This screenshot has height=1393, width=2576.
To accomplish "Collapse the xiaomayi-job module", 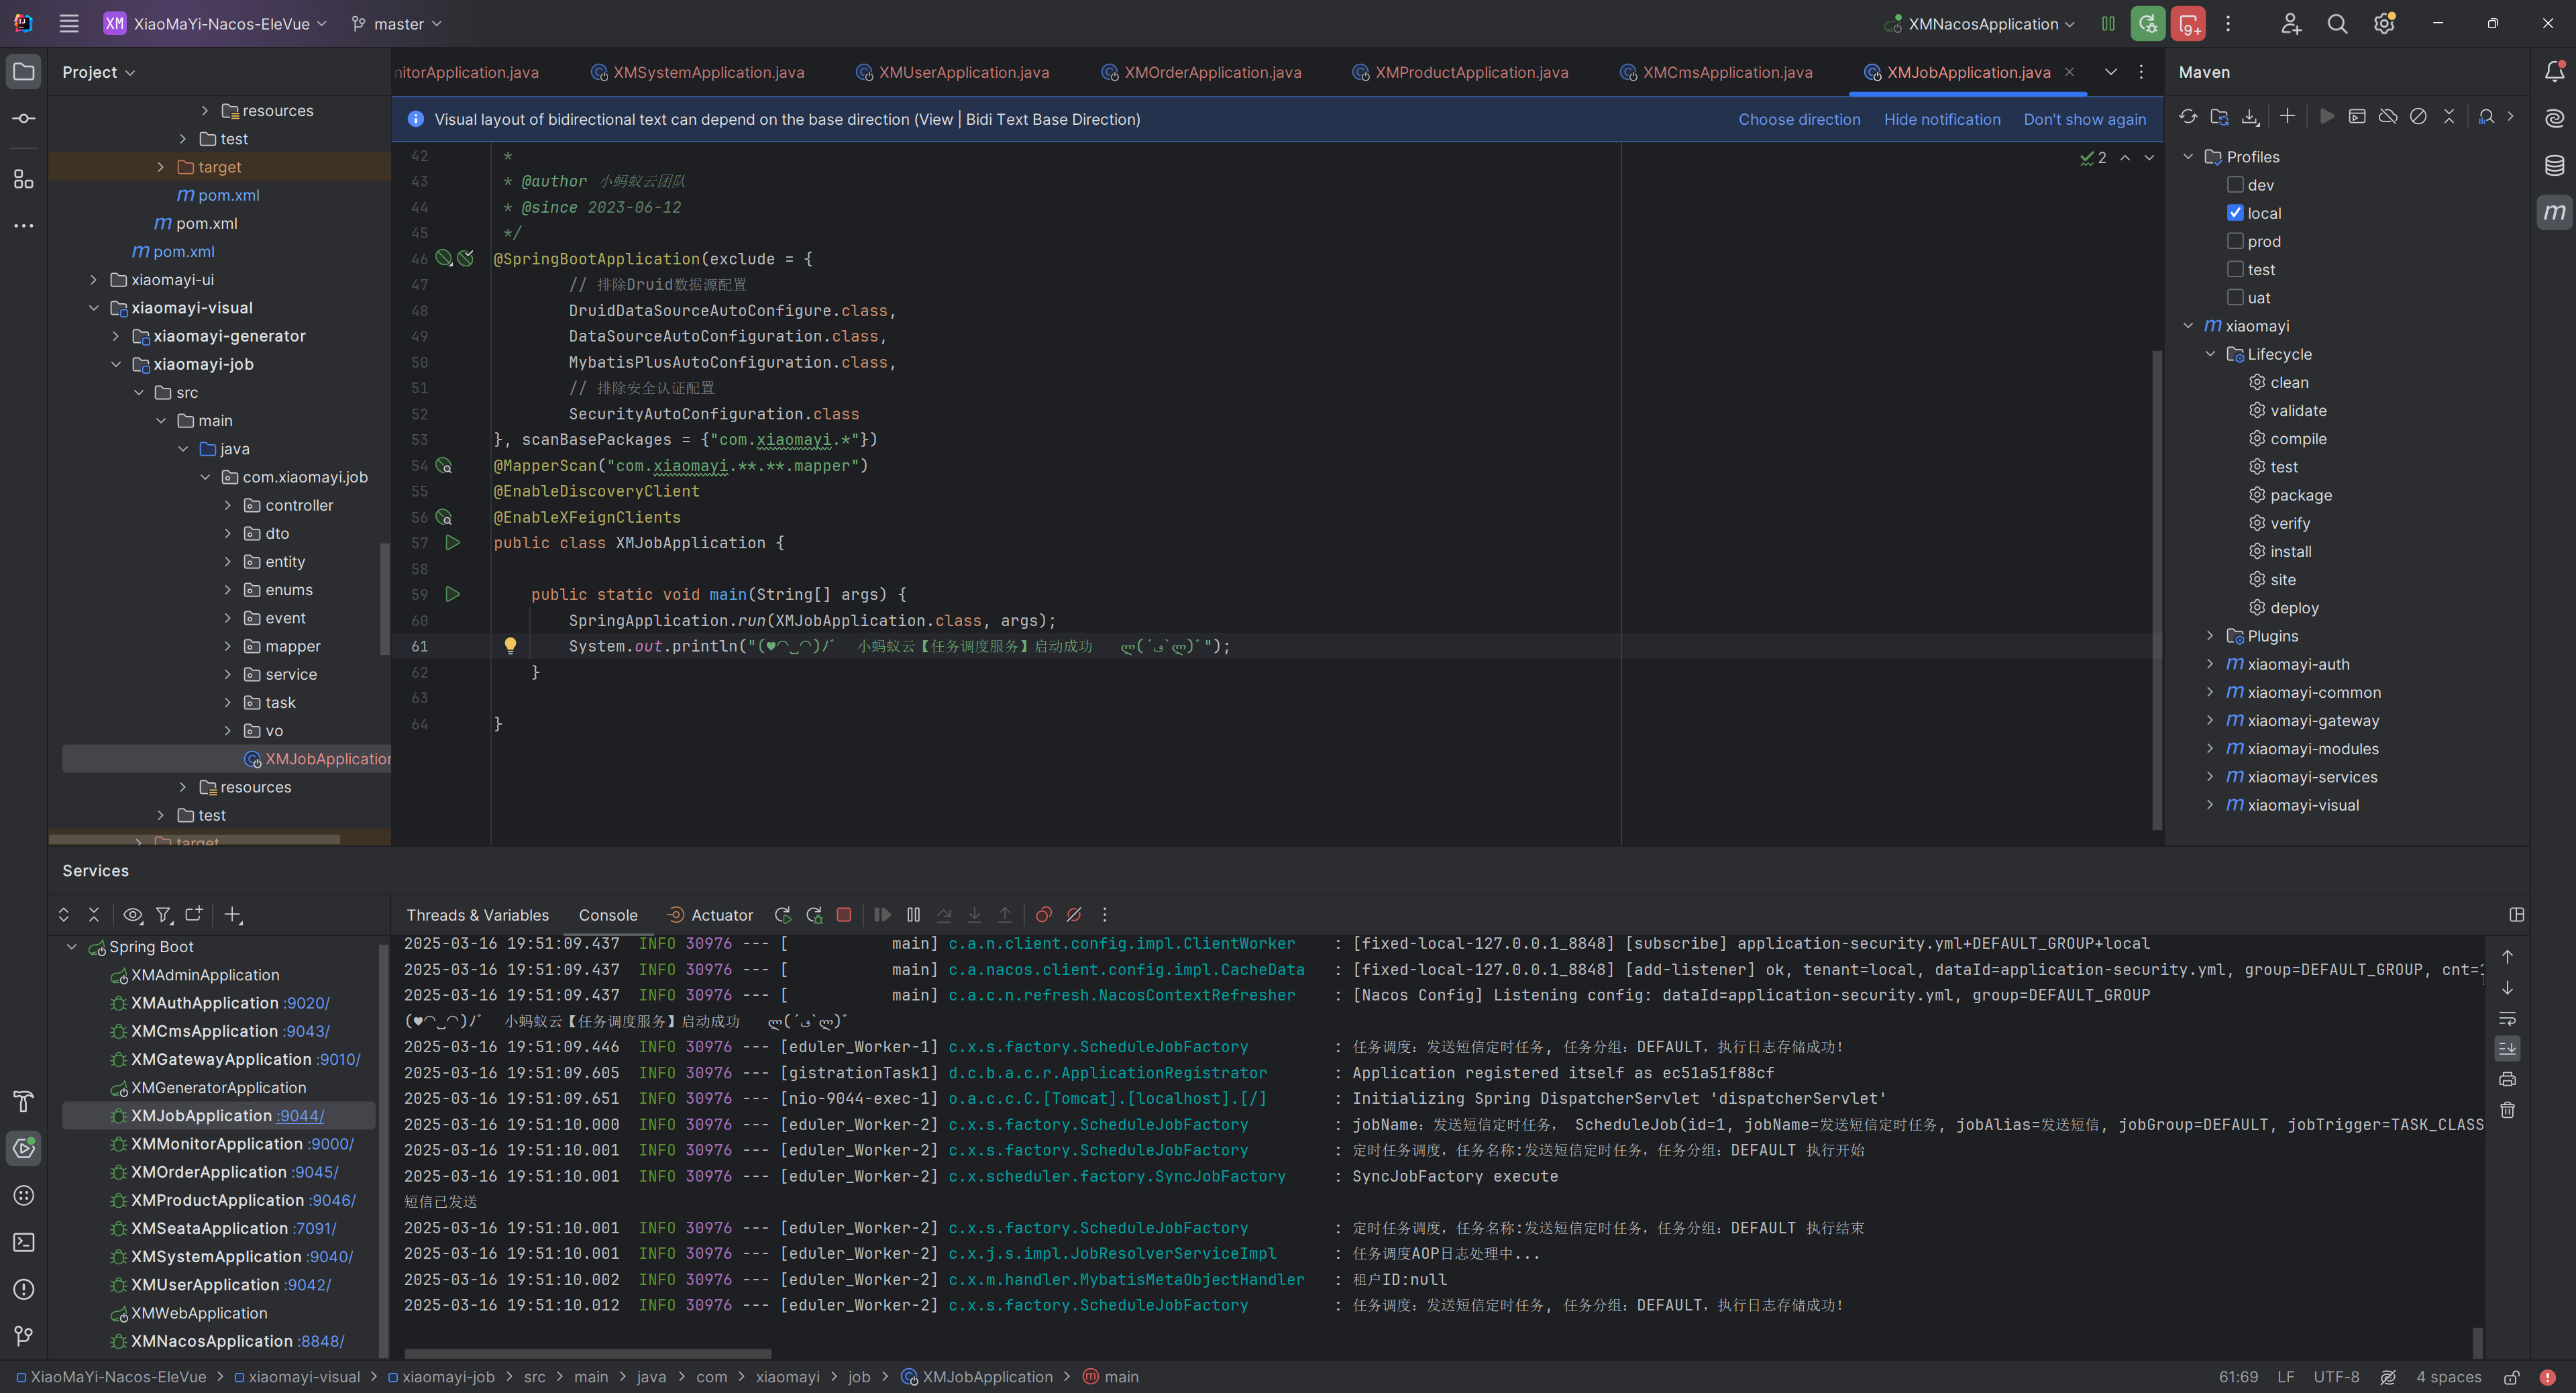I will tap(116, 364).
